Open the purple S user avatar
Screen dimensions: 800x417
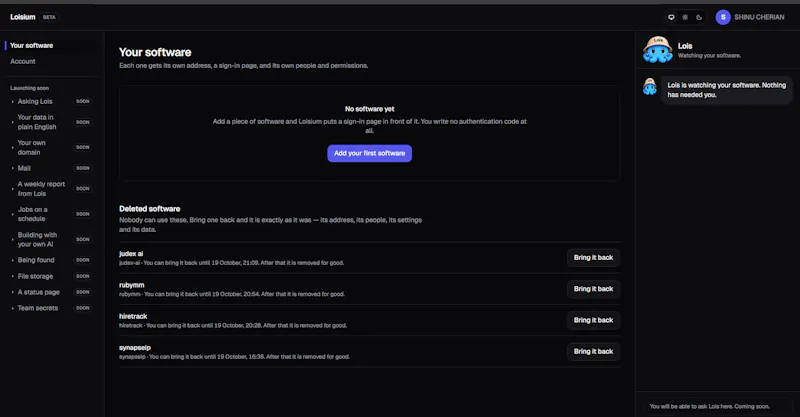point(723,17)
